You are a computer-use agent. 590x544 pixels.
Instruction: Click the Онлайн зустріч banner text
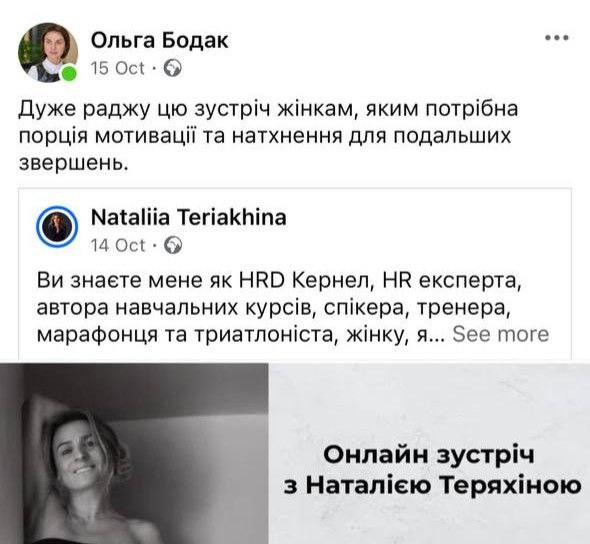(x=429, y=455)
